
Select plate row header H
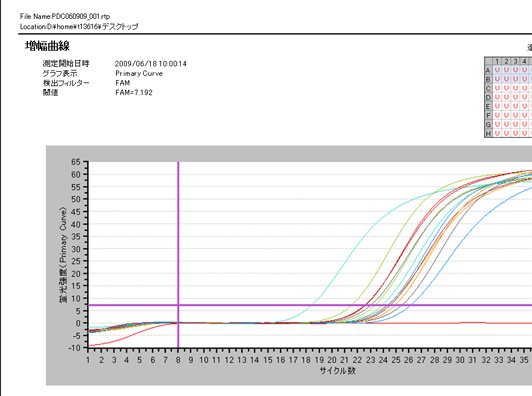point(488,133)
